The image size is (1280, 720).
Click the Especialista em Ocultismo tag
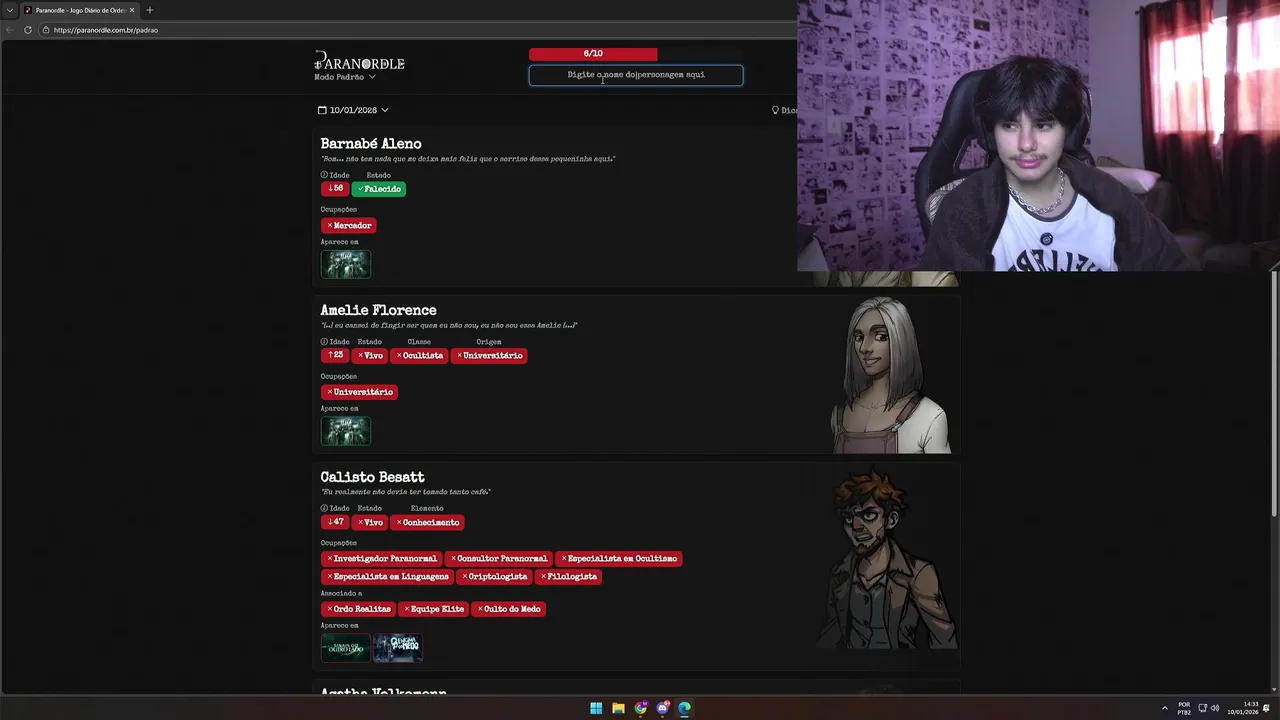click(619, 559)
